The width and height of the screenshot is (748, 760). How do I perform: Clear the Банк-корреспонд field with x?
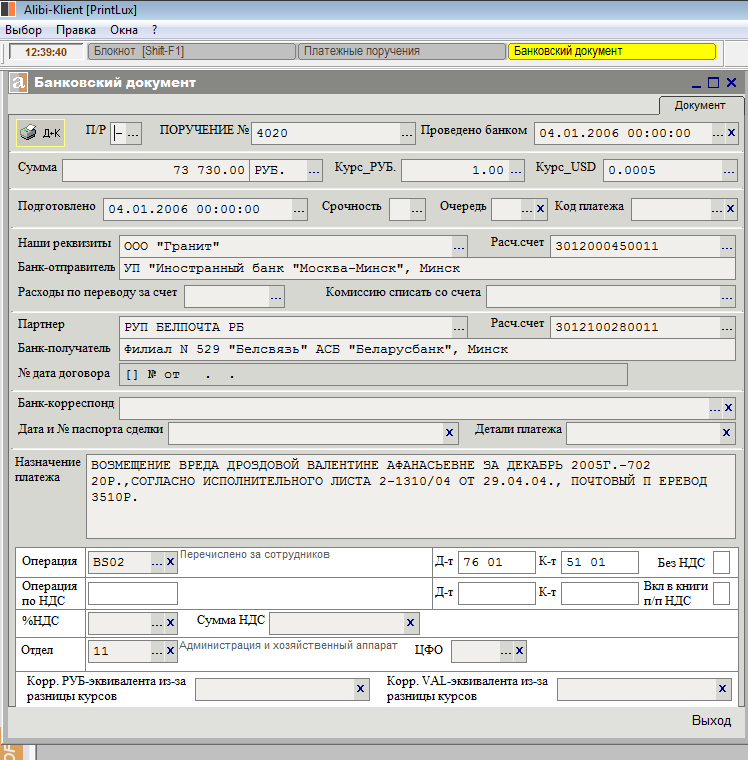pyautogui.click(x=728, y=408)
